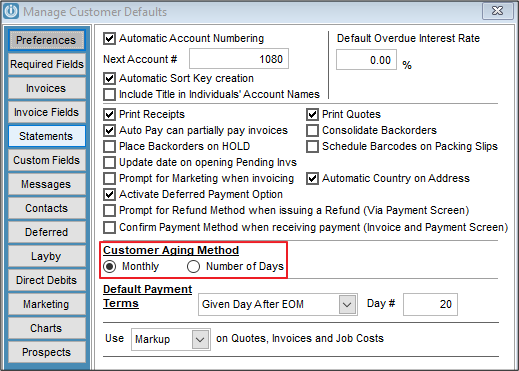Check Confirm Payment Method when receiving payment
Screen dimensions: 519x371
(109, 227)
